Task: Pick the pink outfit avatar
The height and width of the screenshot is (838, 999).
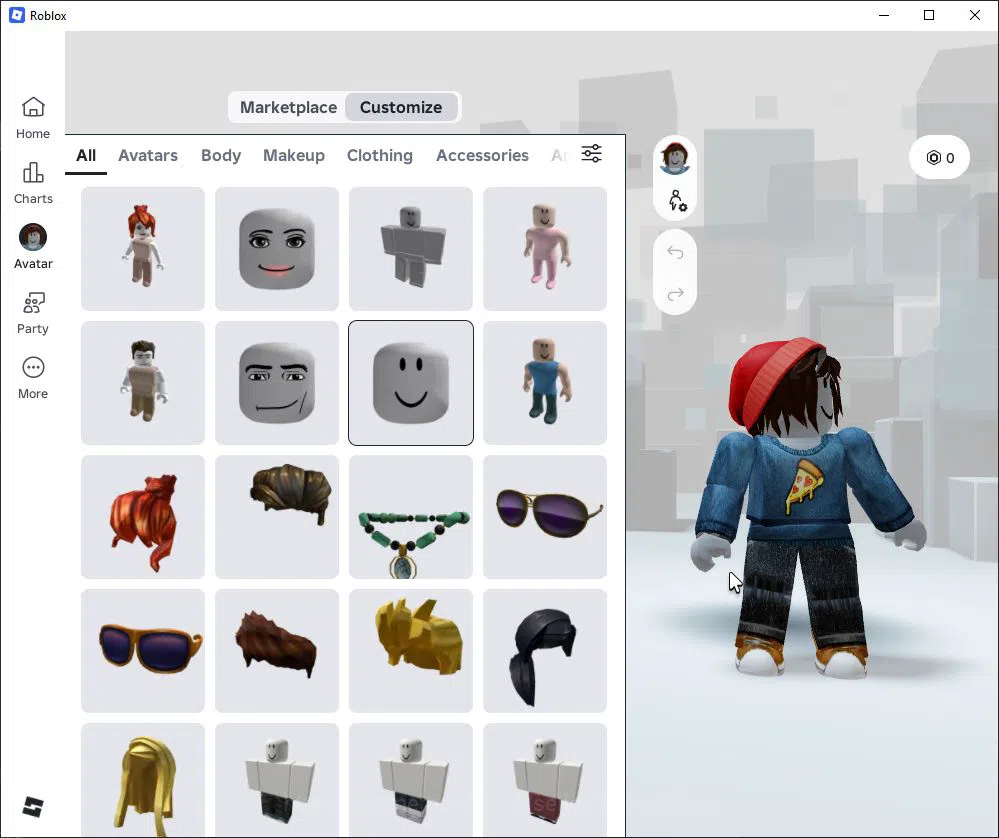Action: (x=545, y=249)
